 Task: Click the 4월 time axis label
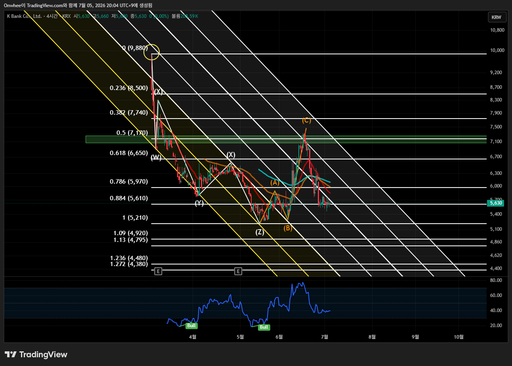point(193,337)
